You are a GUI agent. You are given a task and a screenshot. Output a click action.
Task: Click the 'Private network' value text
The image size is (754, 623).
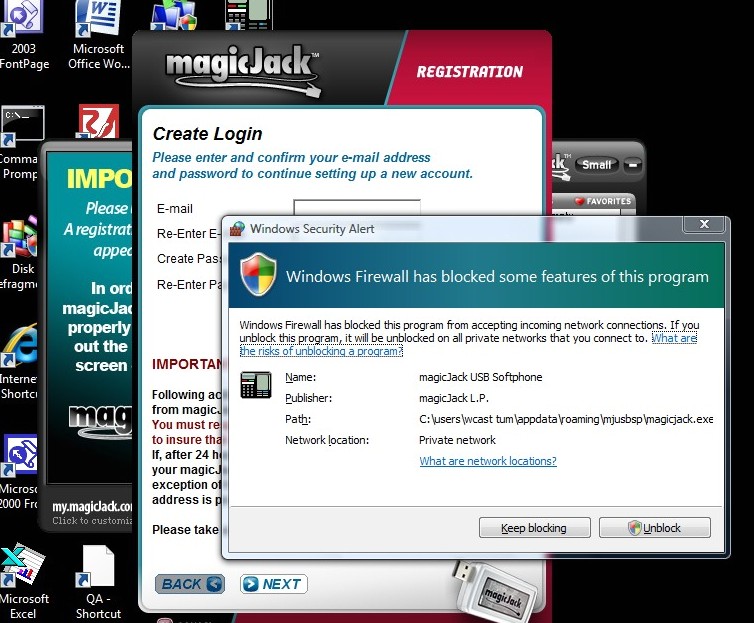point(457,440)
